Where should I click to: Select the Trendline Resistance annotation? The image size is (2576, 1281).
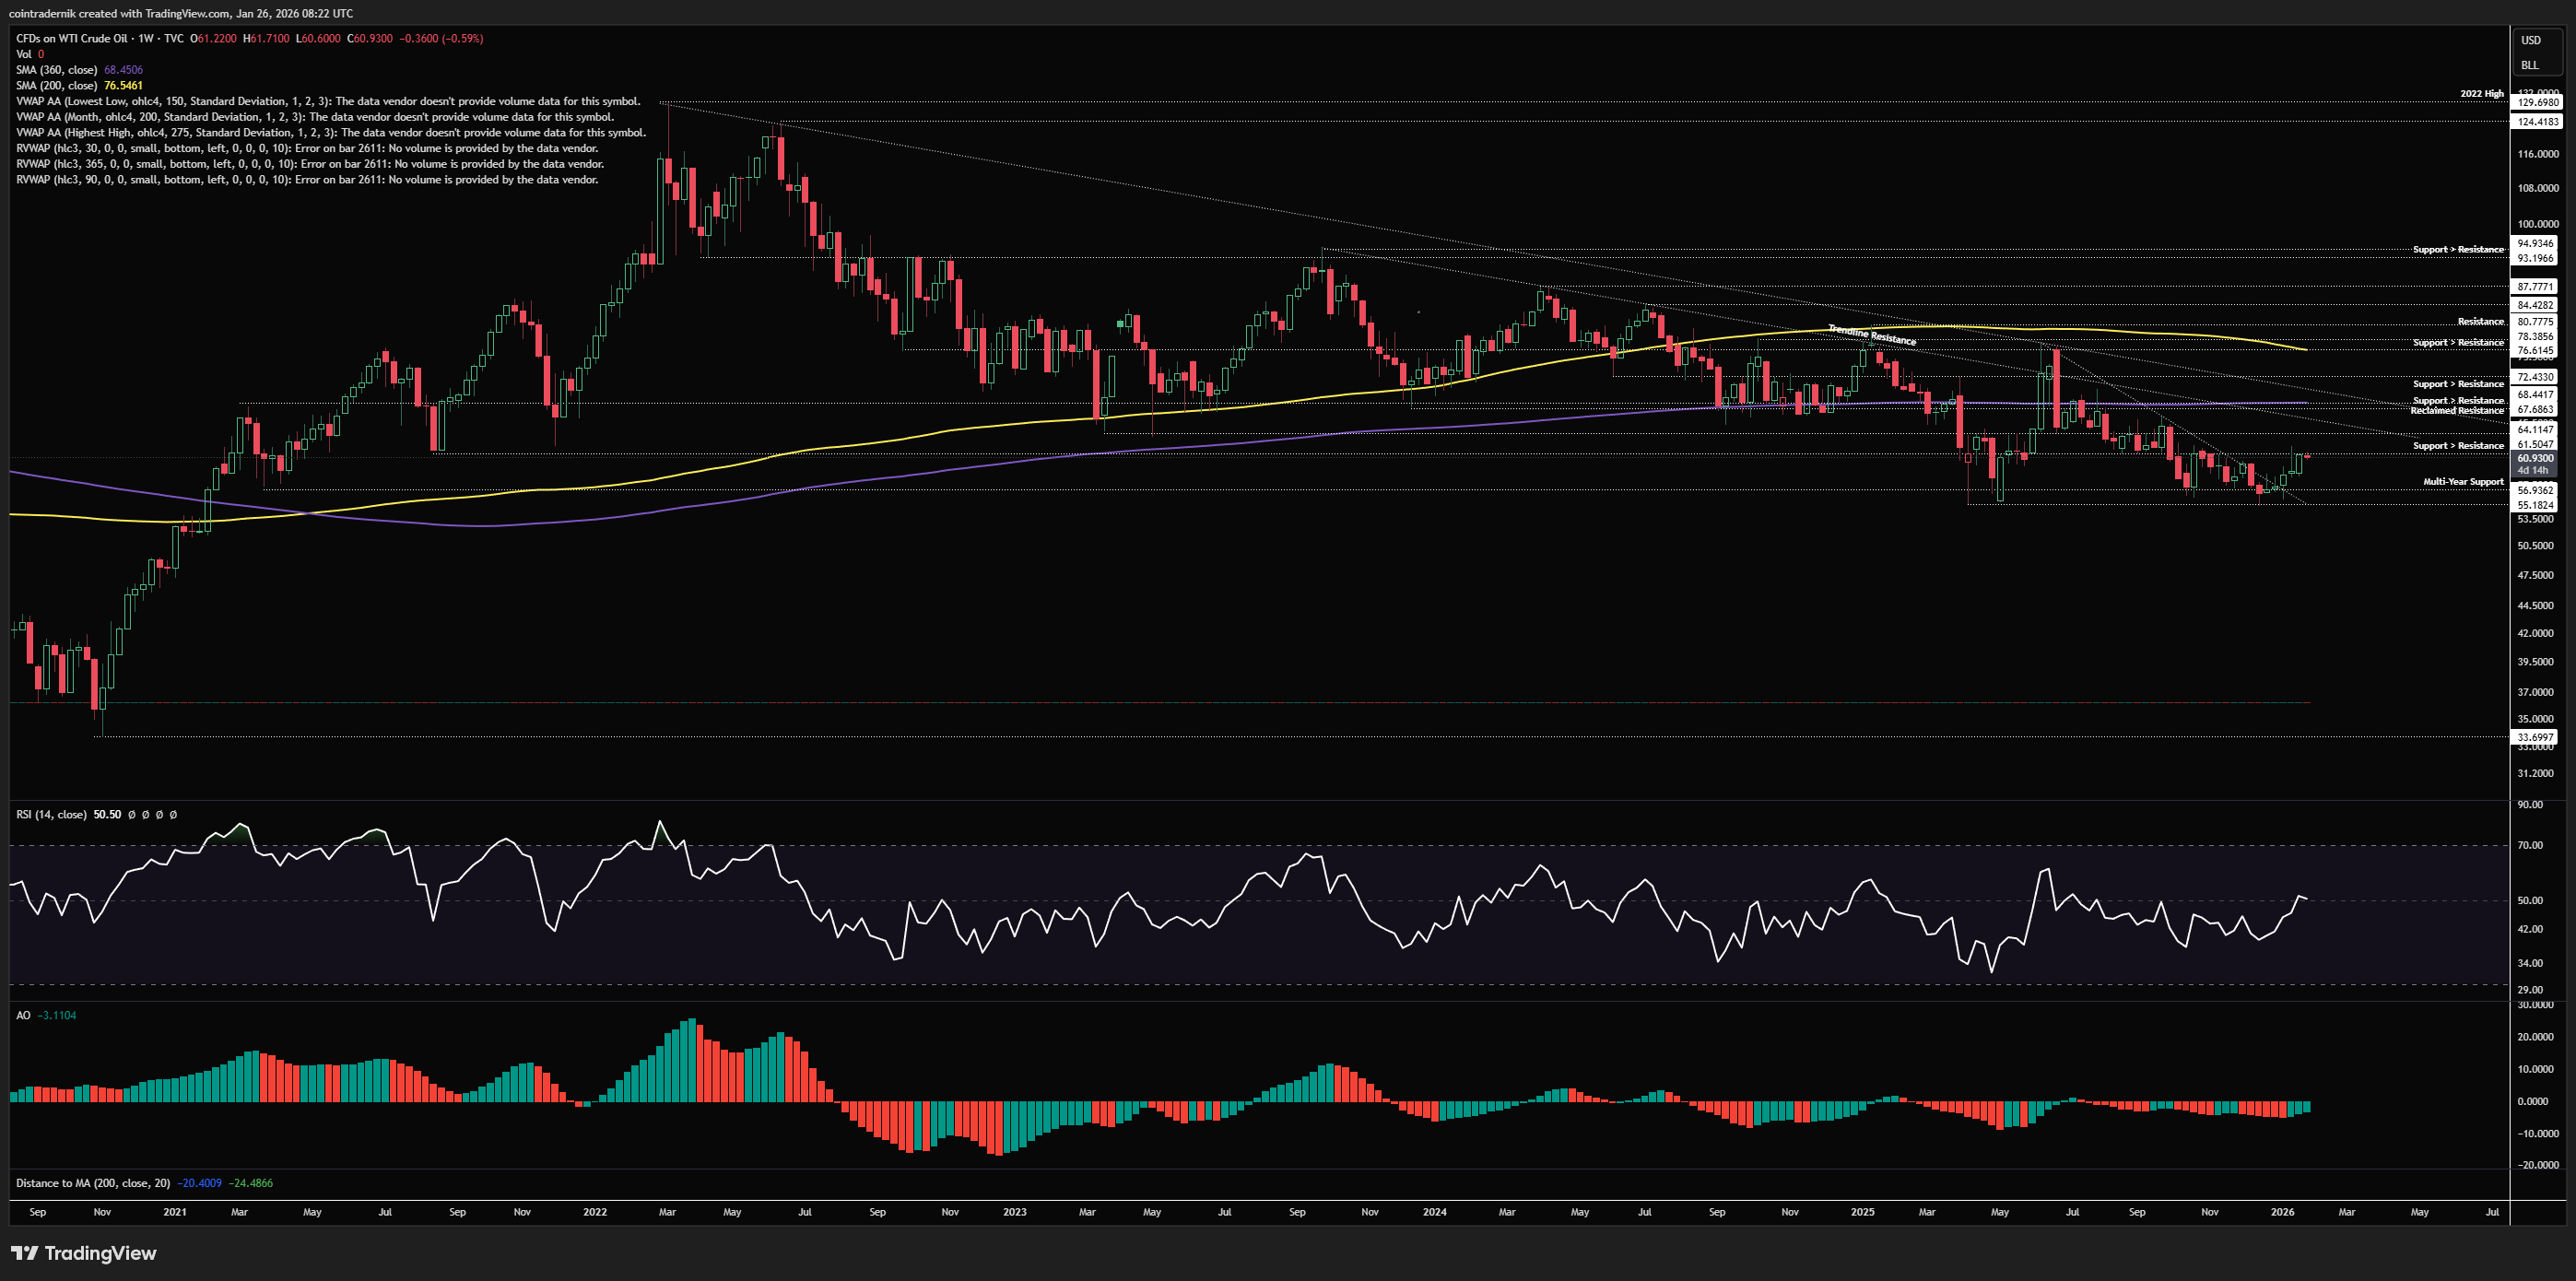[1871, 335]
